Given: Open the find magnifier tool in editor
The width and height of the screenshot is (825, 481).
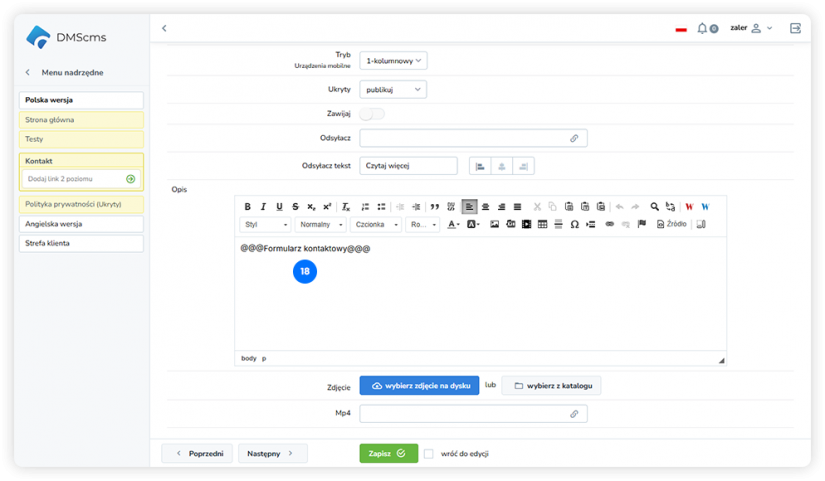Looking at the screenshot, I should pyautogui.click(x=655, y=207).
